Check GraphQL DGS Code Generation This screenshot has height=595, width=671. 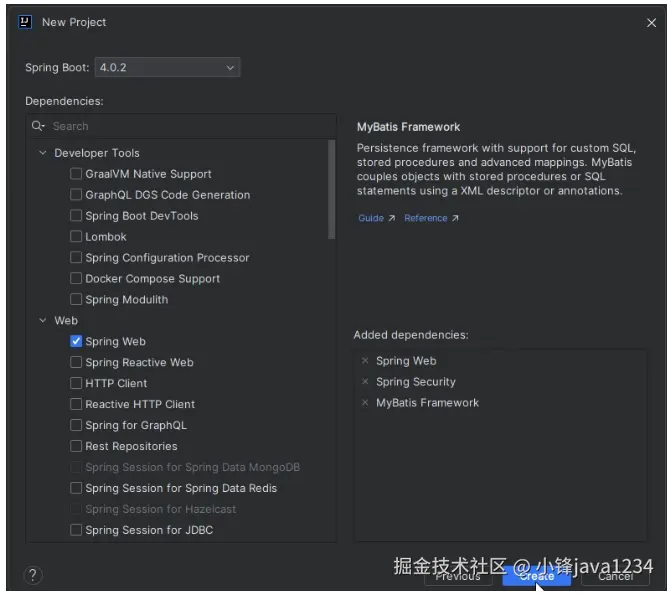[76, 195]
